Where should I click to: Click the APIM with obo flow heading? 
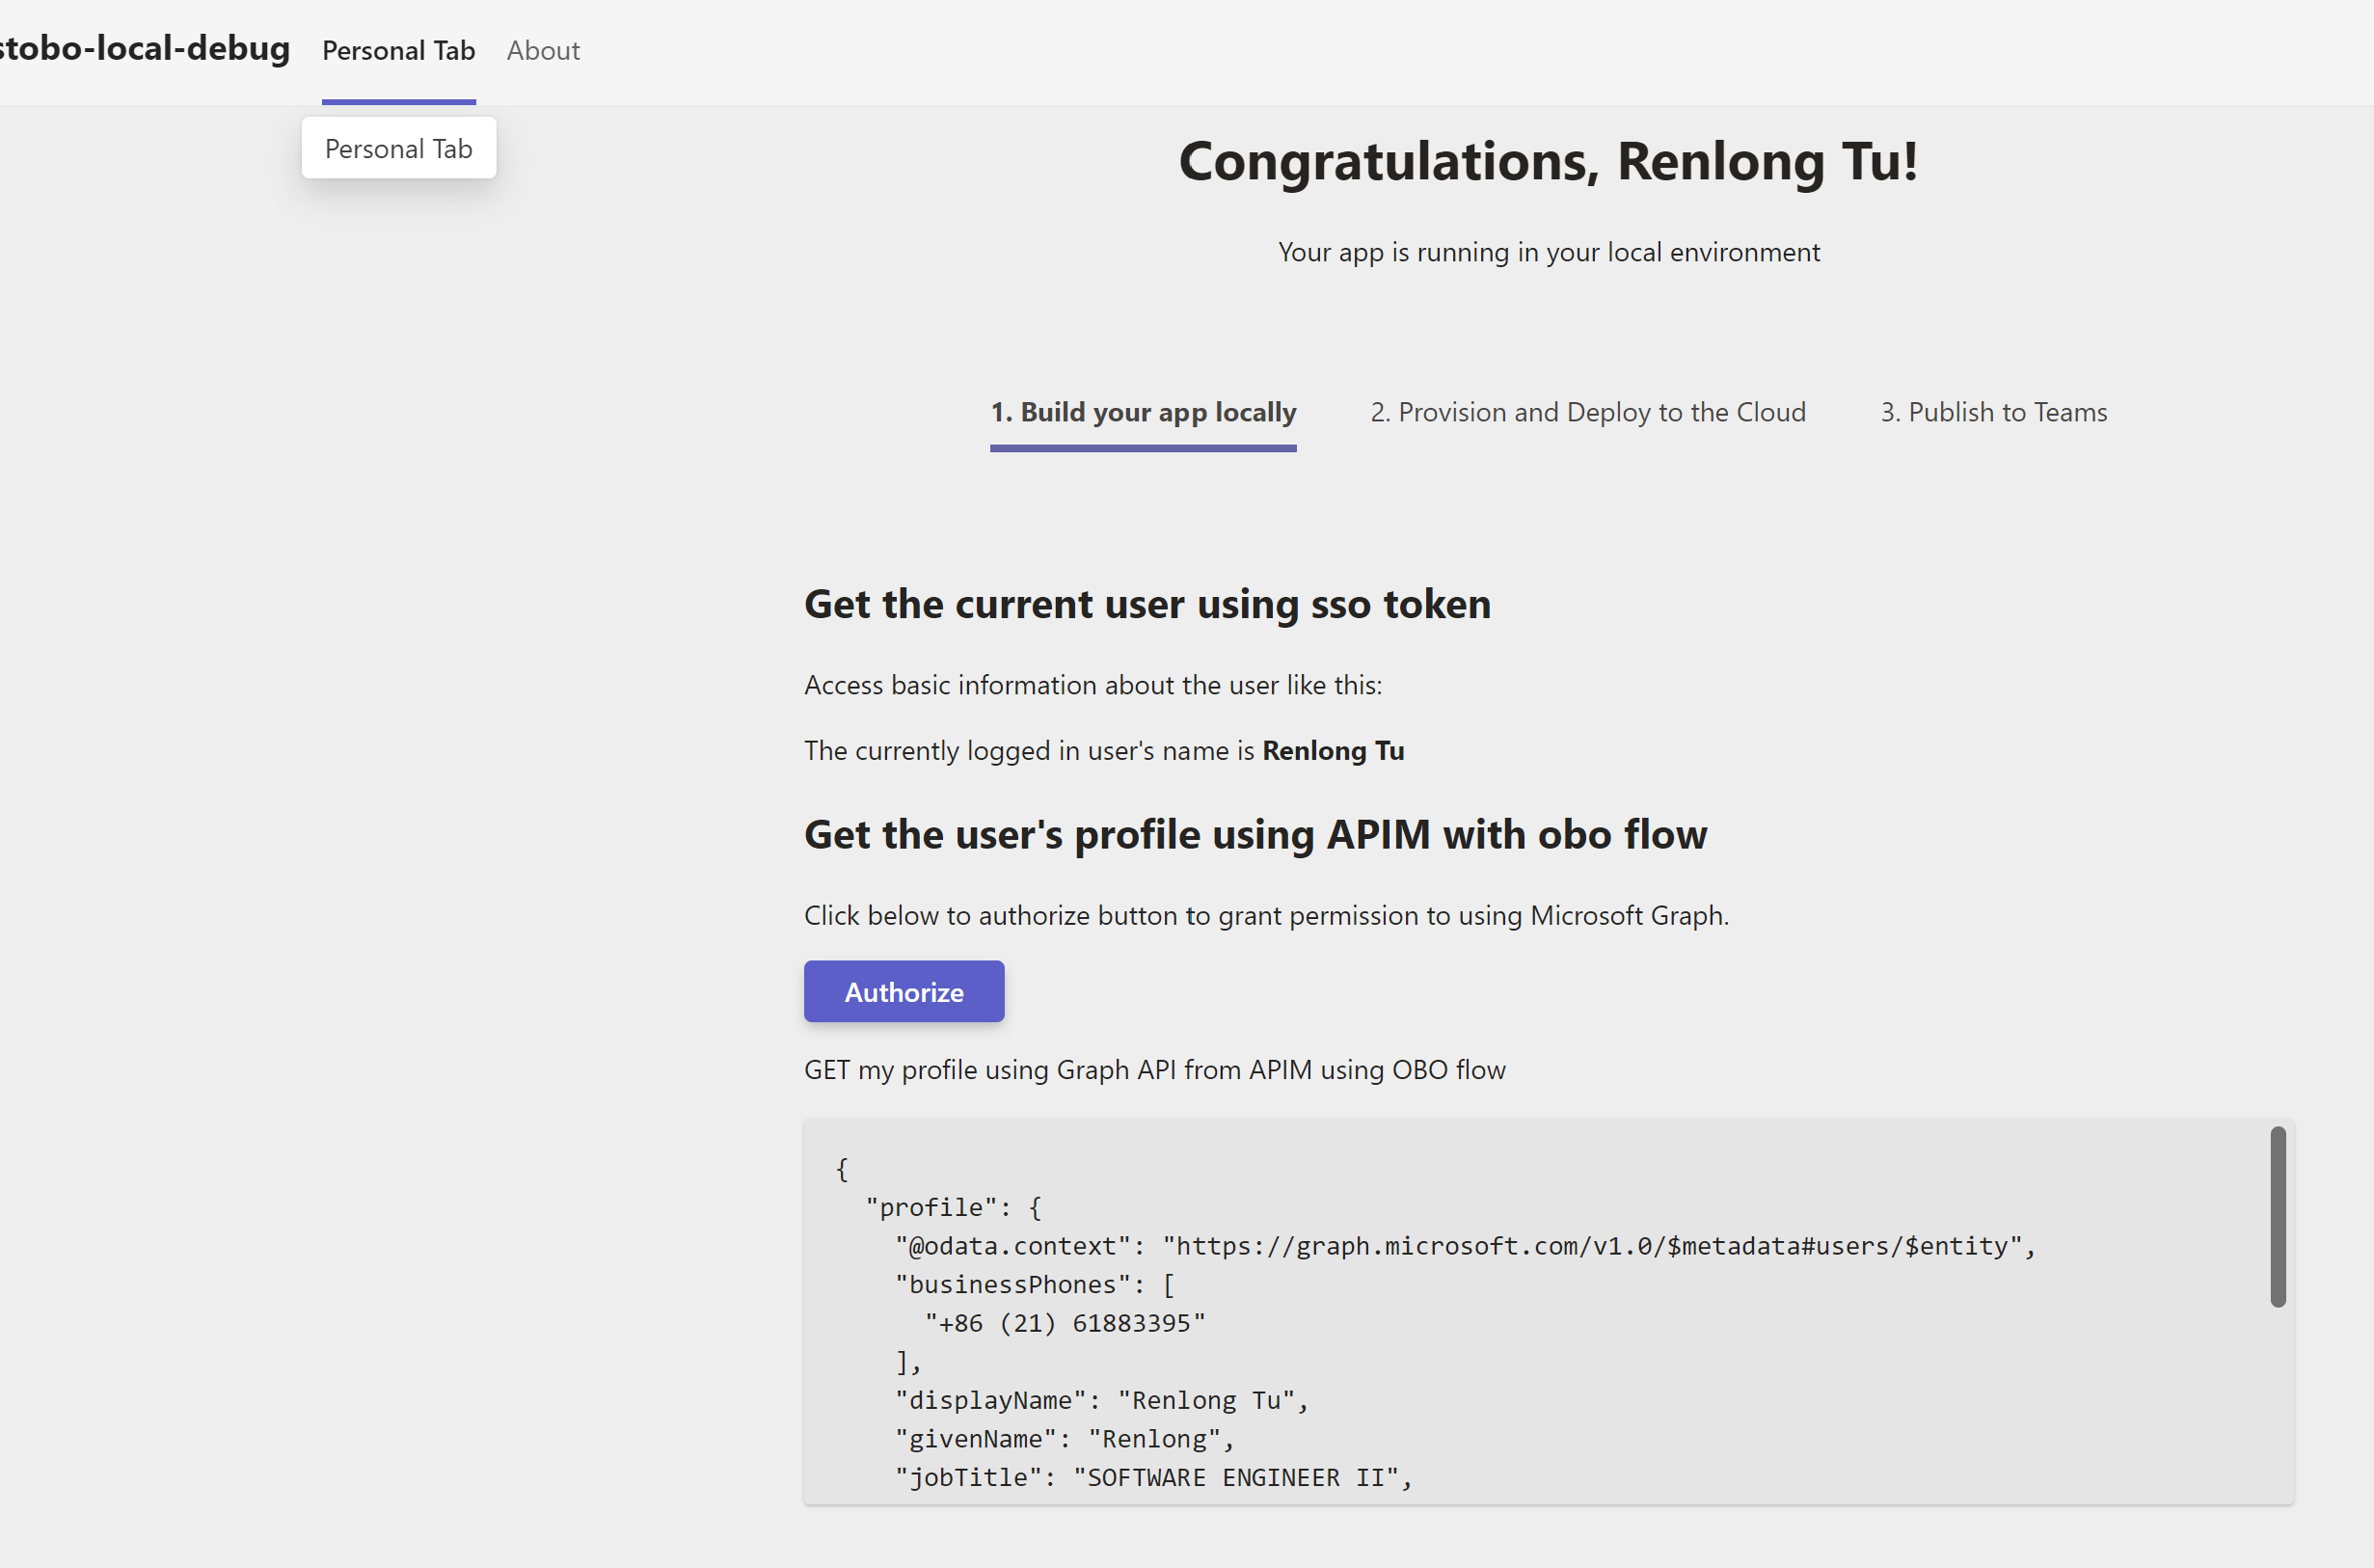[1255, 834]
